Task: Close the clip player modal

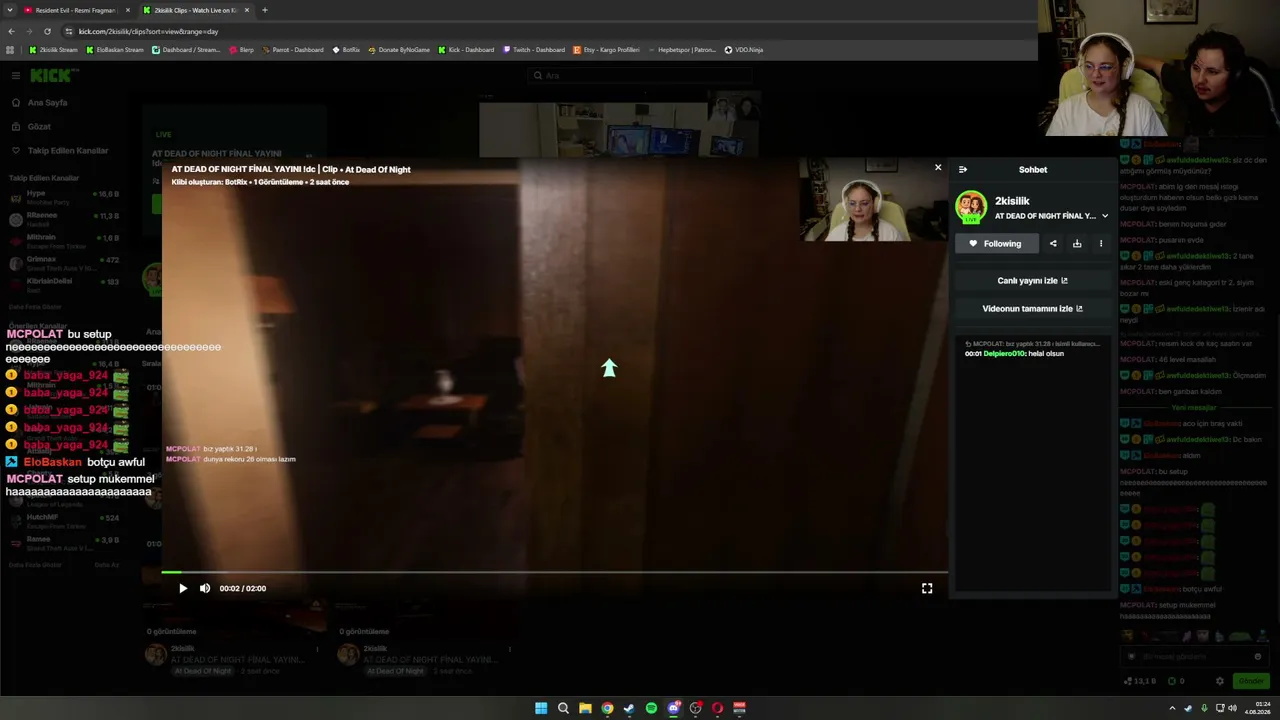Action: tap(938, 168)
